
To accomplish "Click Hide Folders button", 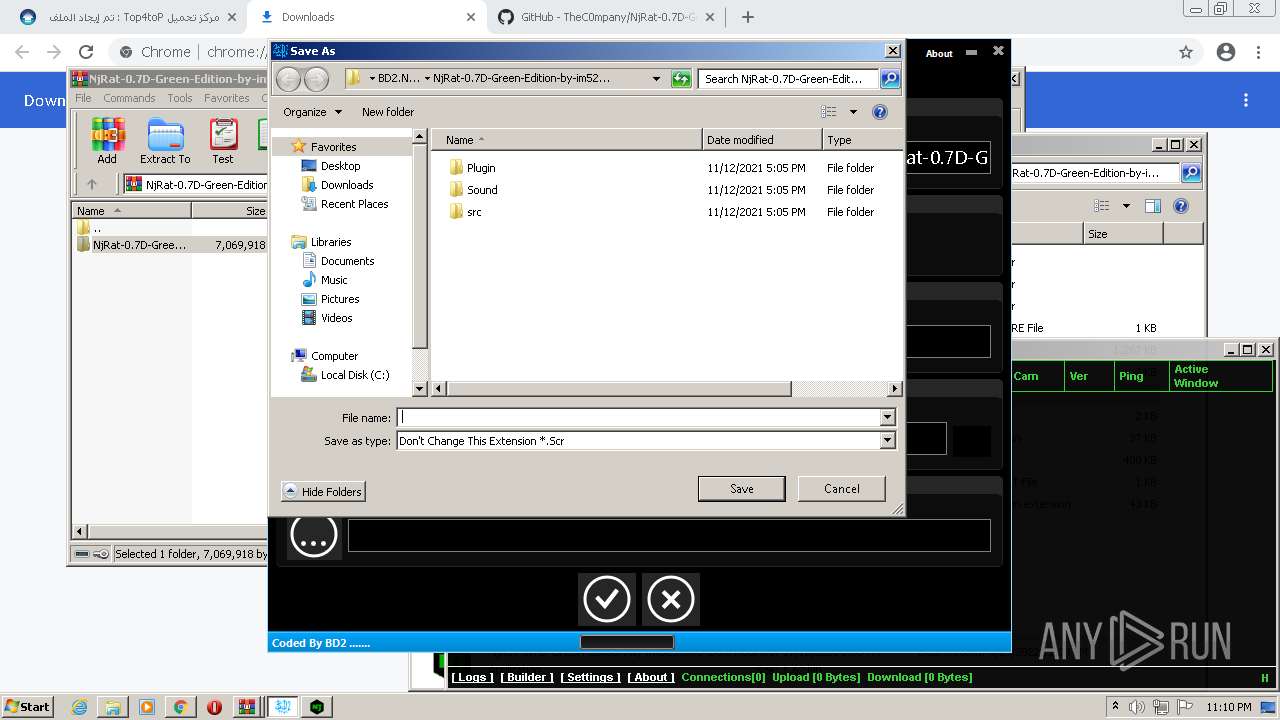I will pos(323,492).
